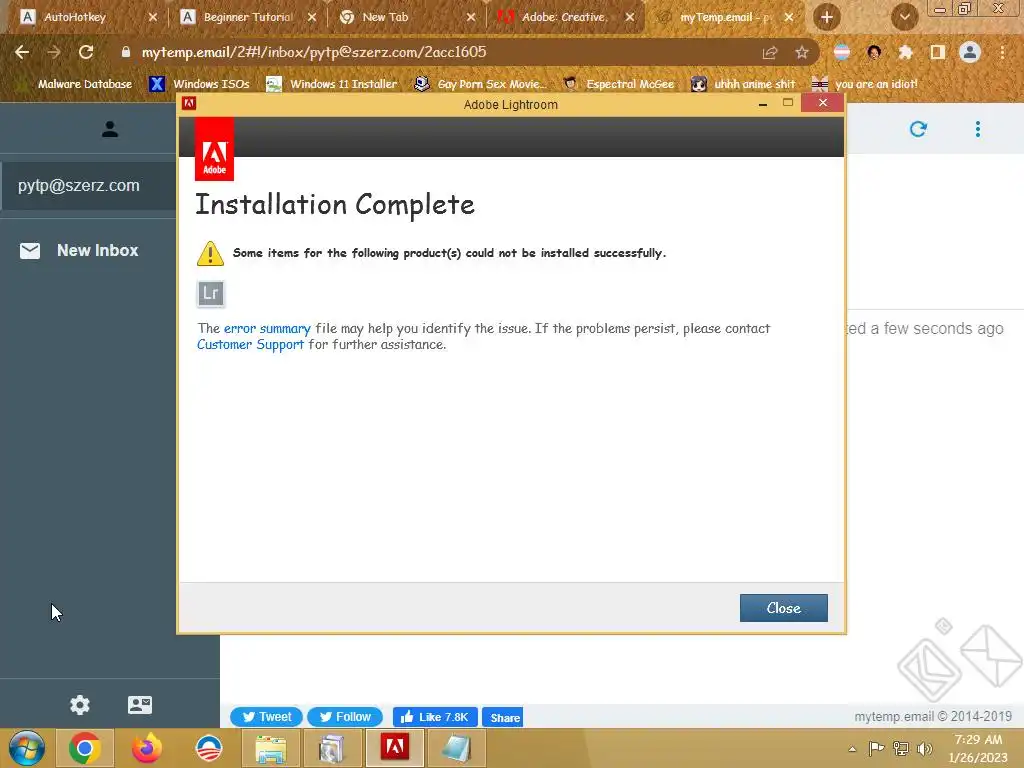1024x768 pixels.
Task: Open the Espectral McGee bookmark
Action: click(619, 84)
